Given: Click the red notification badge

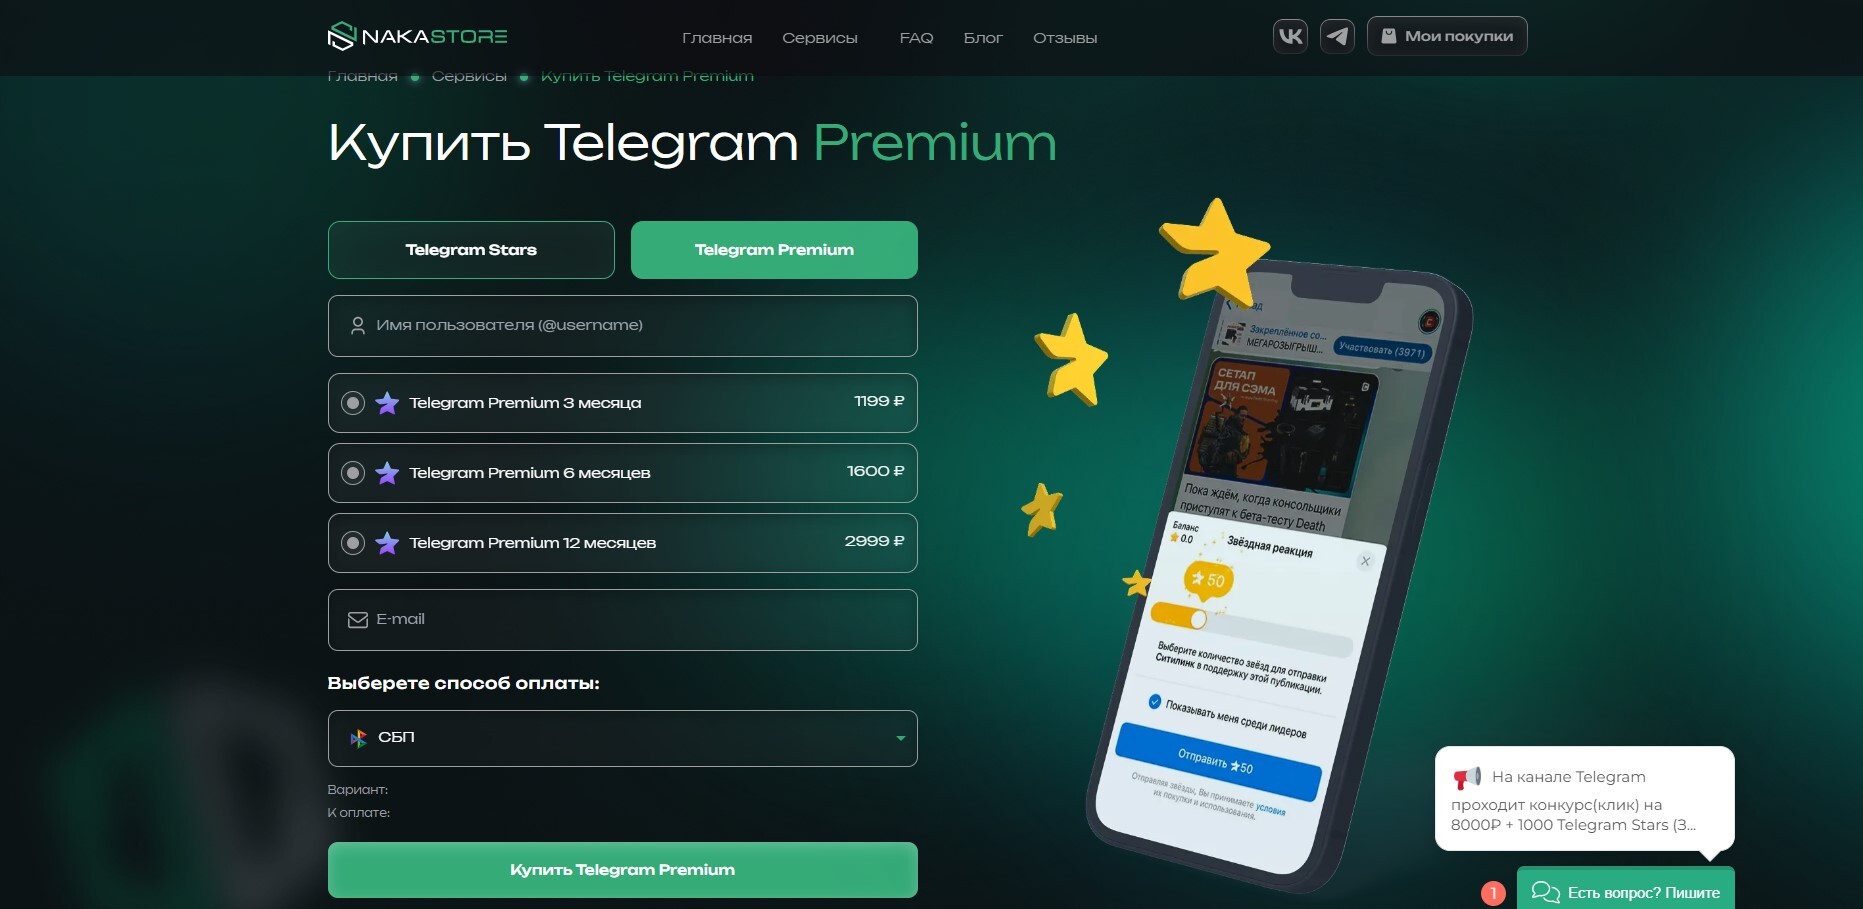Looking at the screenshot, I should (1493, 892).
